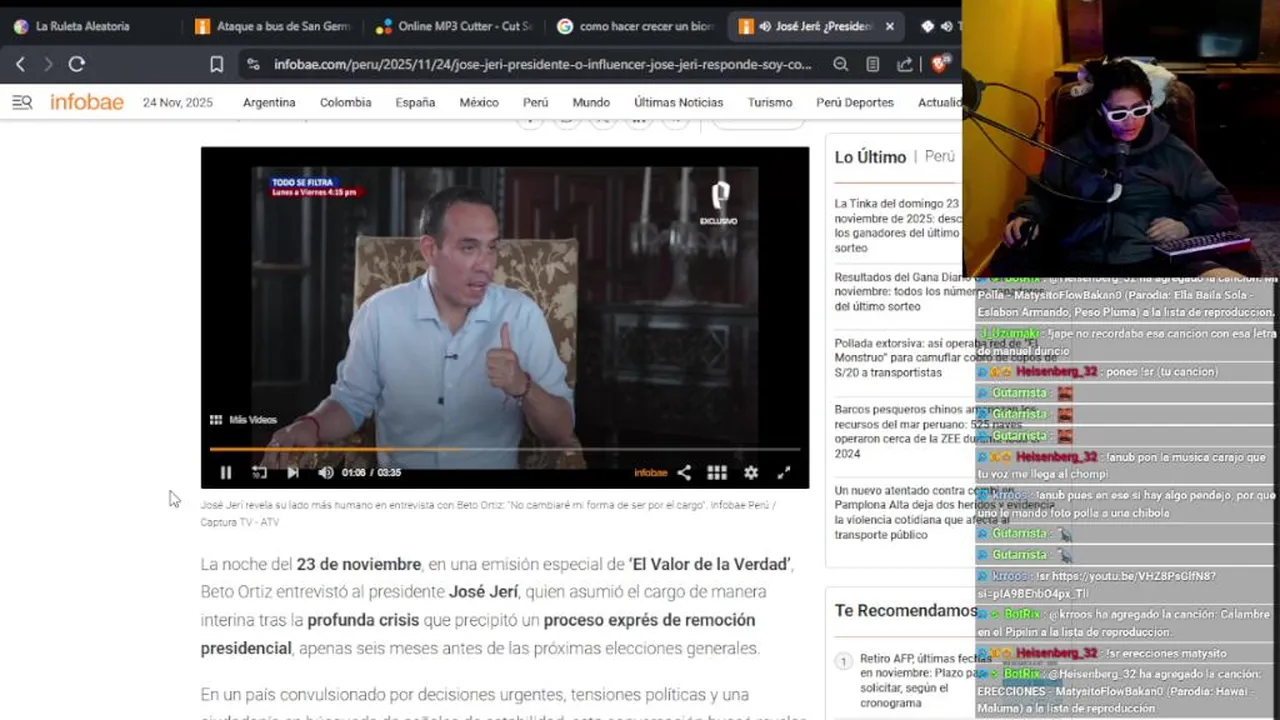The width and height of the screenshot is (1280, 720).
Task: Click Te Recomendamos heading
Action: pos(906,610)
